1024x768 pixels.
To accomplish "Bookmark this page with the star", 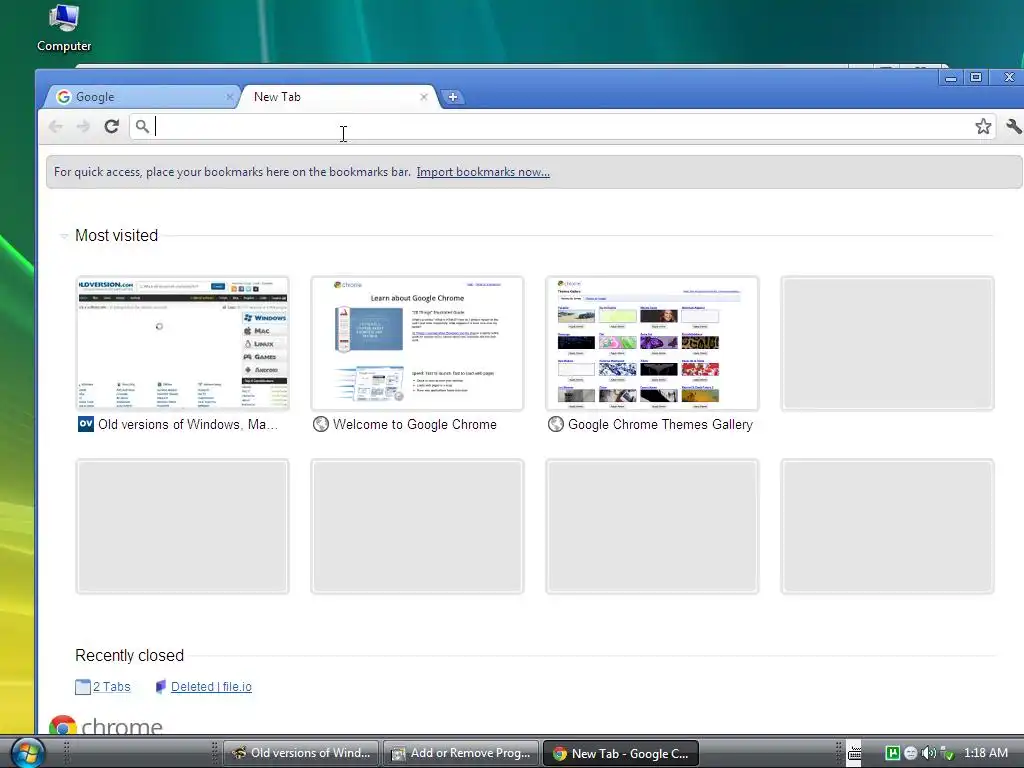I will [983, 126].
